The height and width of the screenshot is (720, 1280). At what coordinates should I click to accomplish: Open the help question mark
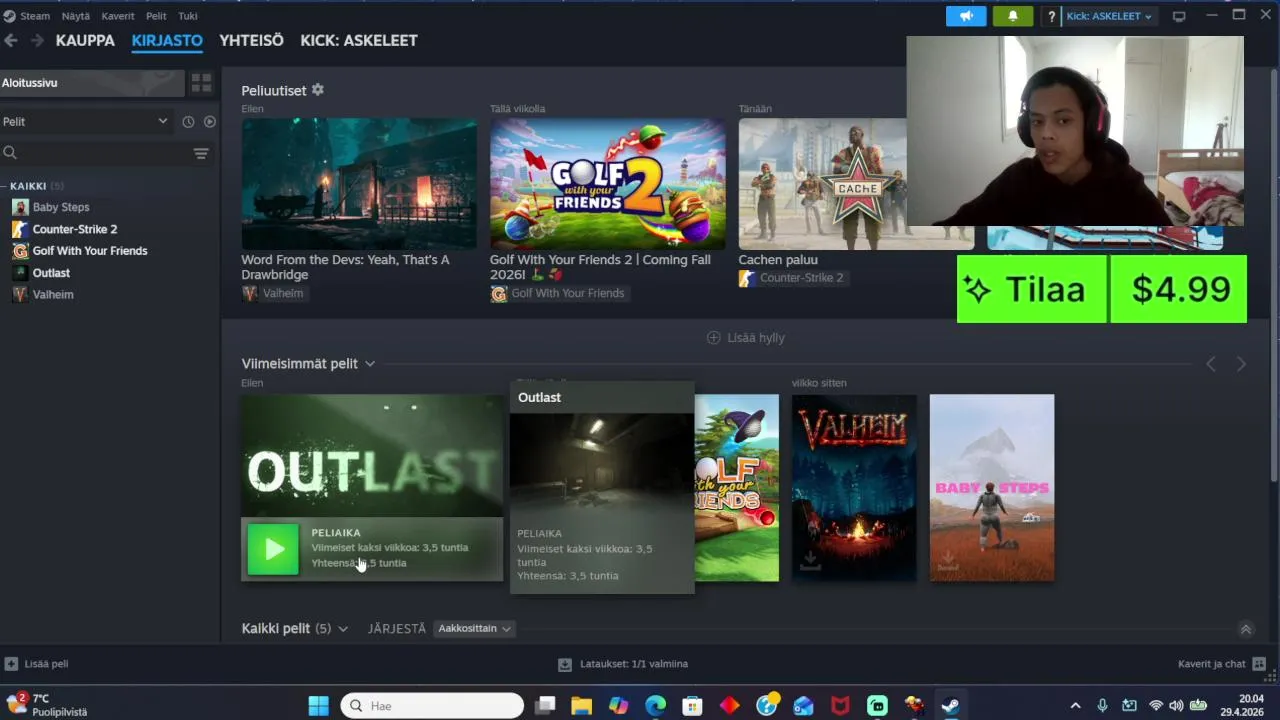(x=1051, y=16)
